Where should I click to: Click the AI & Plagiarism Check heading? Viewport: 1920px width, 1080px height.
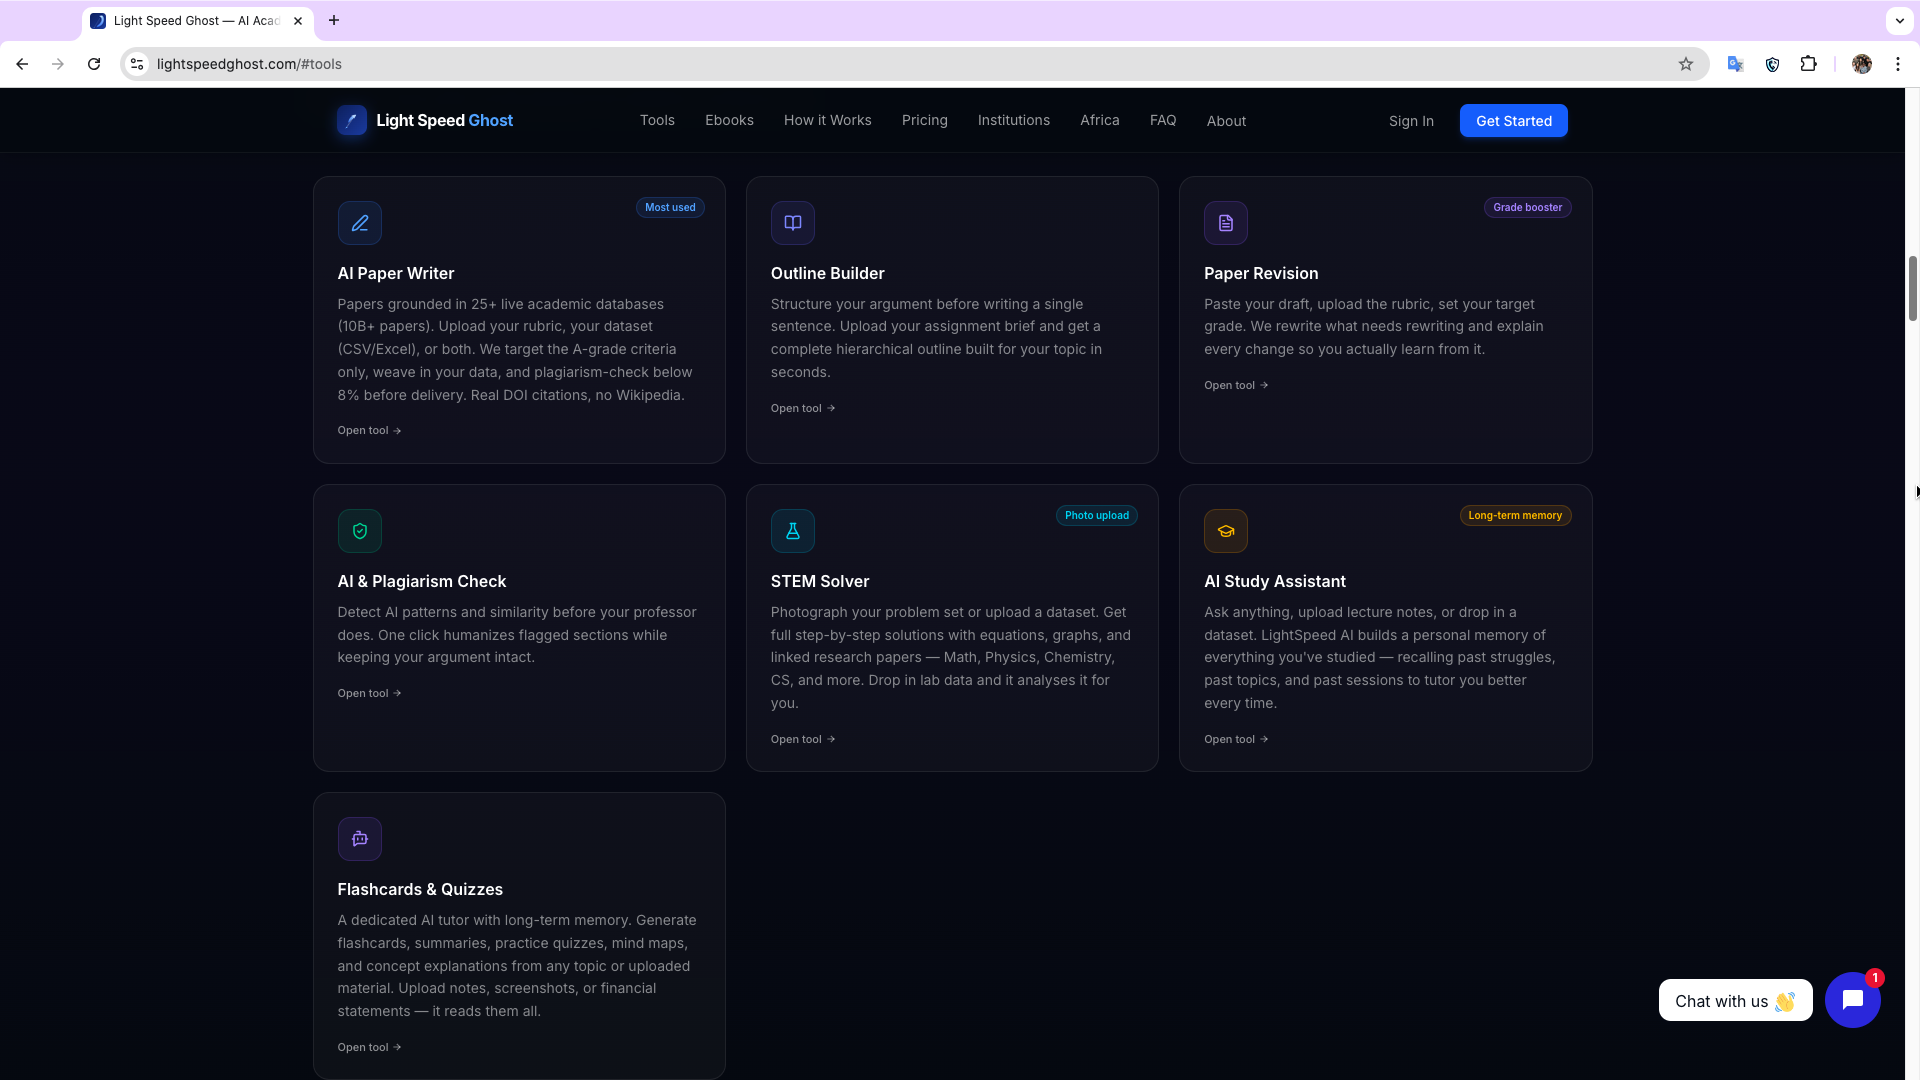tap(422, 581)
